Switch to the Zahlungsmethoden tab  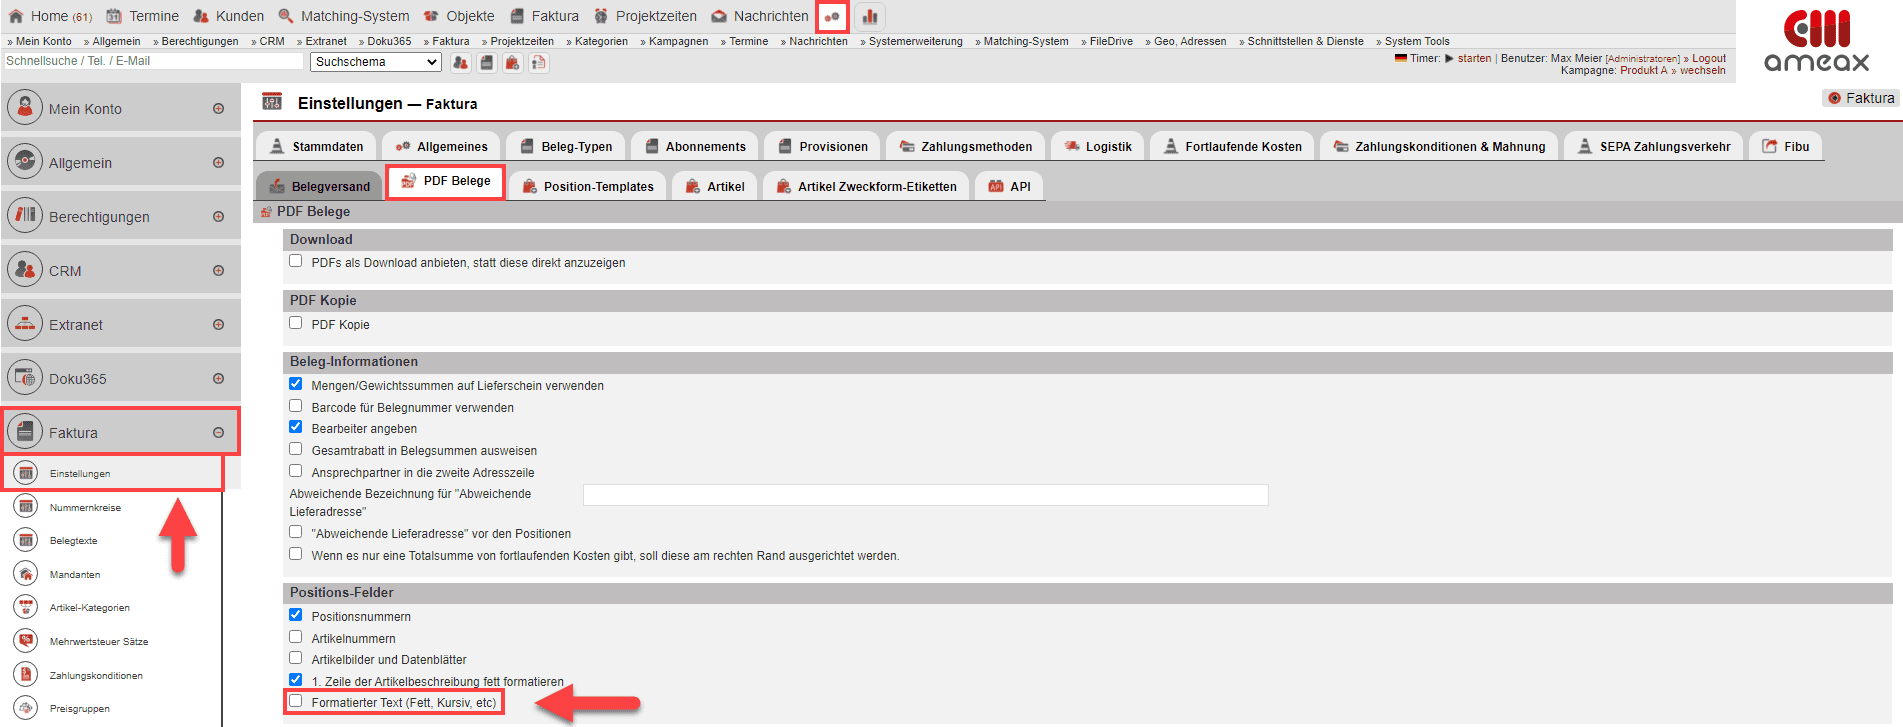(x=965, y=147)
